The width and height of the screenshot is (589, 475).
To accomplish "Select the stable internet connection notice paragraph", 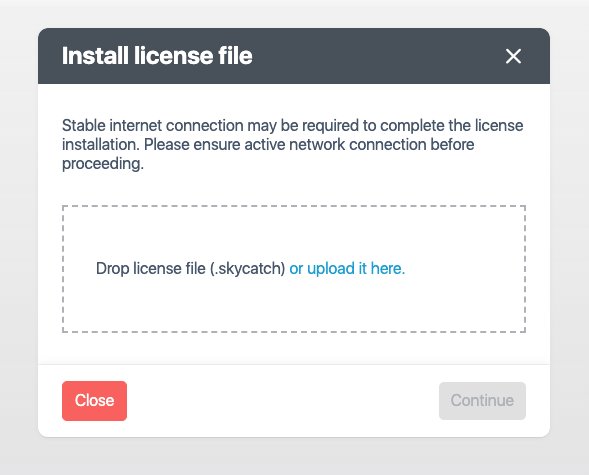I will coord(292,145).
